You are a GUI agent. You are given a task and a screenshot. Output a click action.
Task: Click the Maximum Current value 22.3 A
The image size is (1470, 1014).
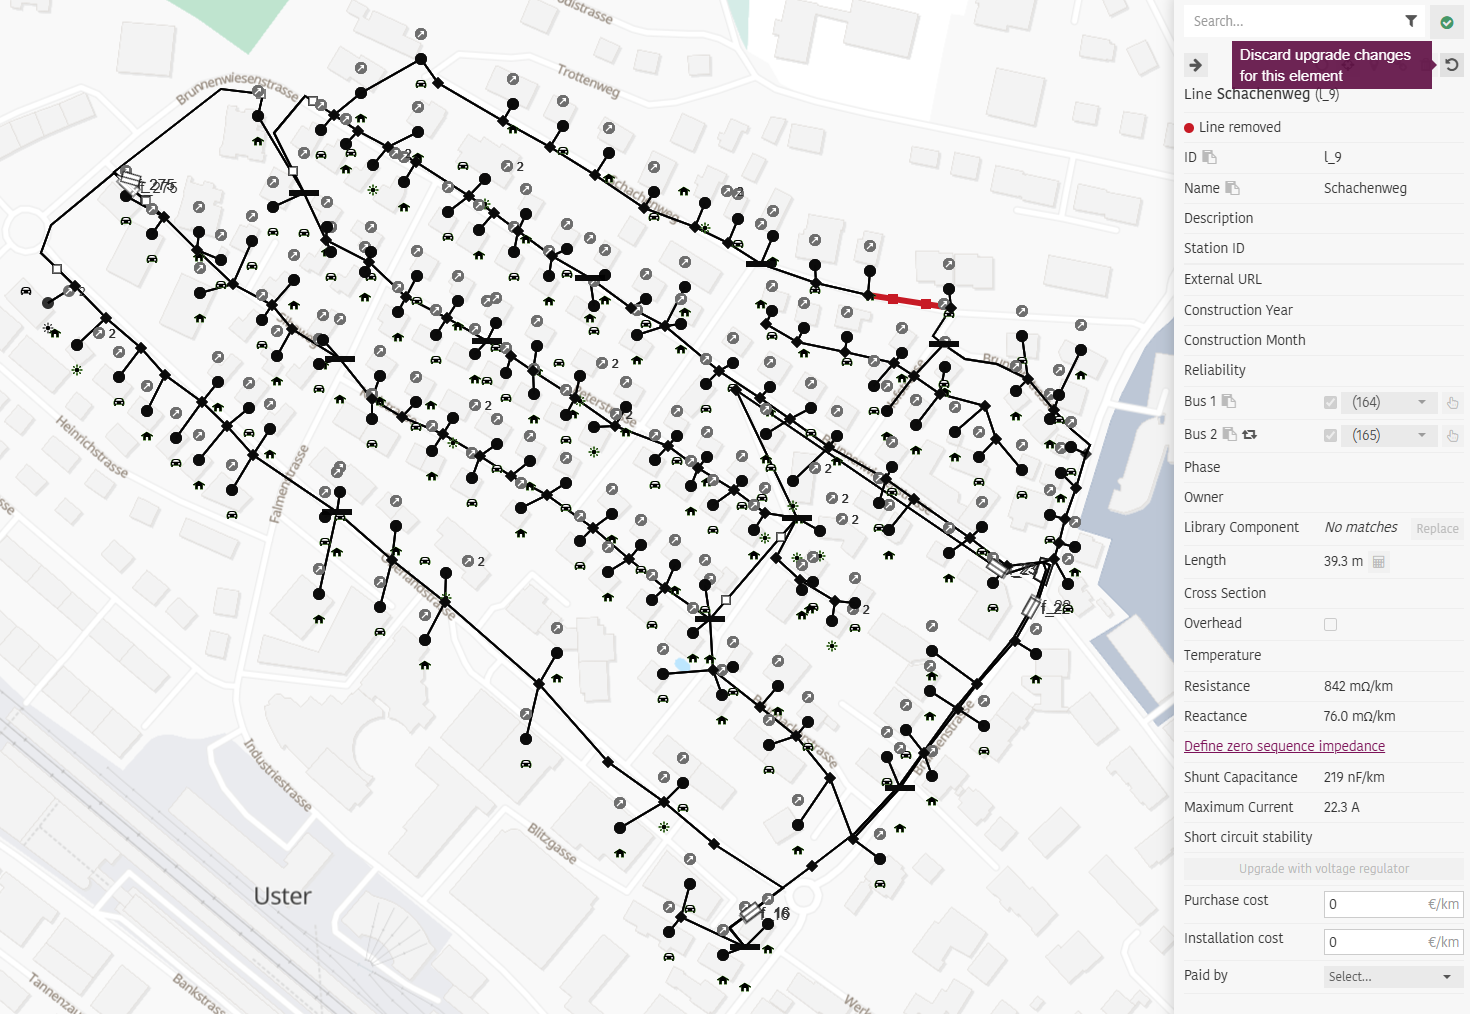tap(1341, 807)
